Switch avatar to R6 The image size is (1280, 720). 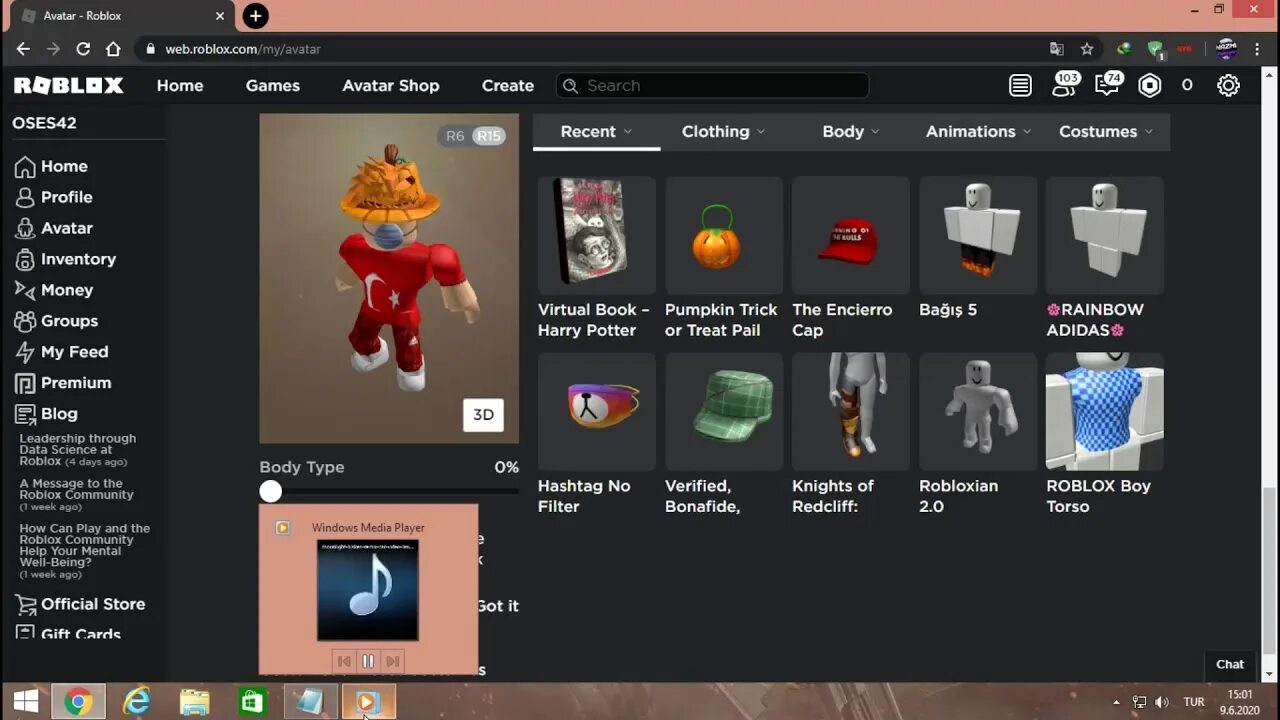pos(455,136)
